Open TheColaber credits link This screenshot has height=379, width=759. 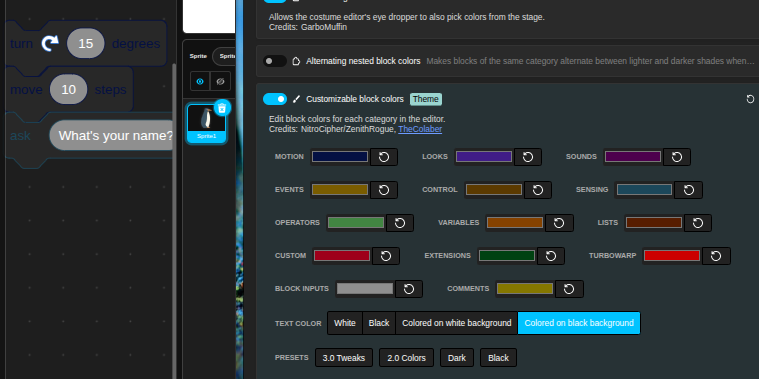[420, 129]
